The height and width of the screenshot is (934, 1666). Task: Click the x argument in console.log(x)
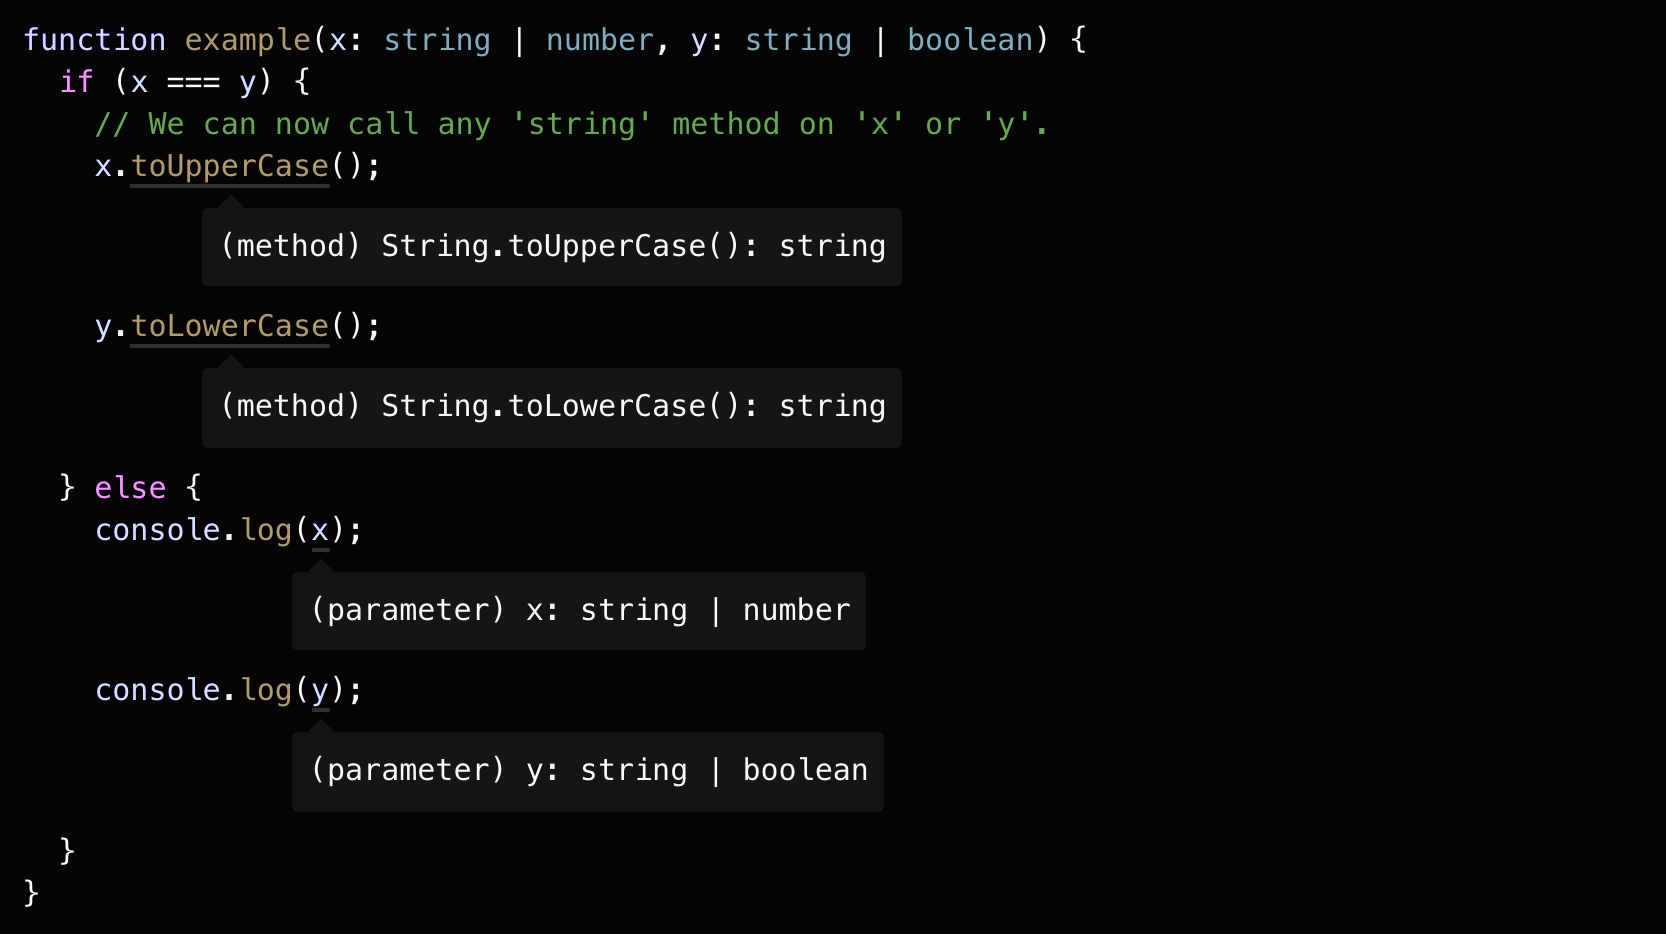click(x=320, y=530)
